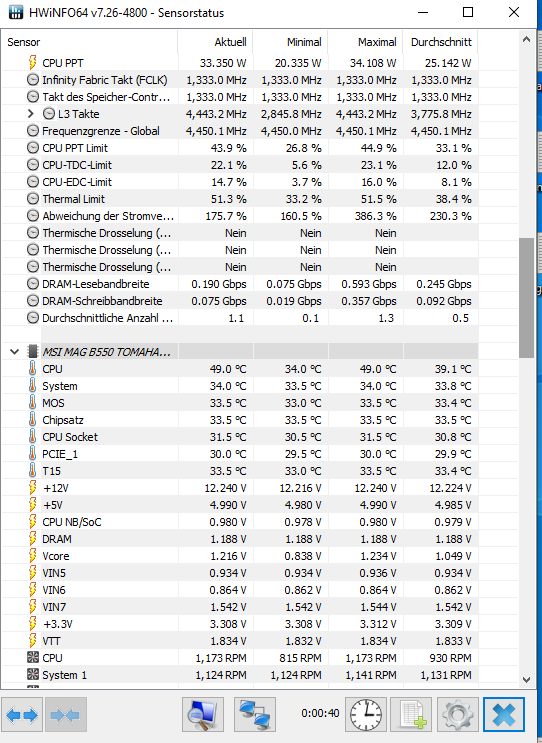Open sensor settings gear button
This screenshot has height=743, width=542.
pos(457,715)
